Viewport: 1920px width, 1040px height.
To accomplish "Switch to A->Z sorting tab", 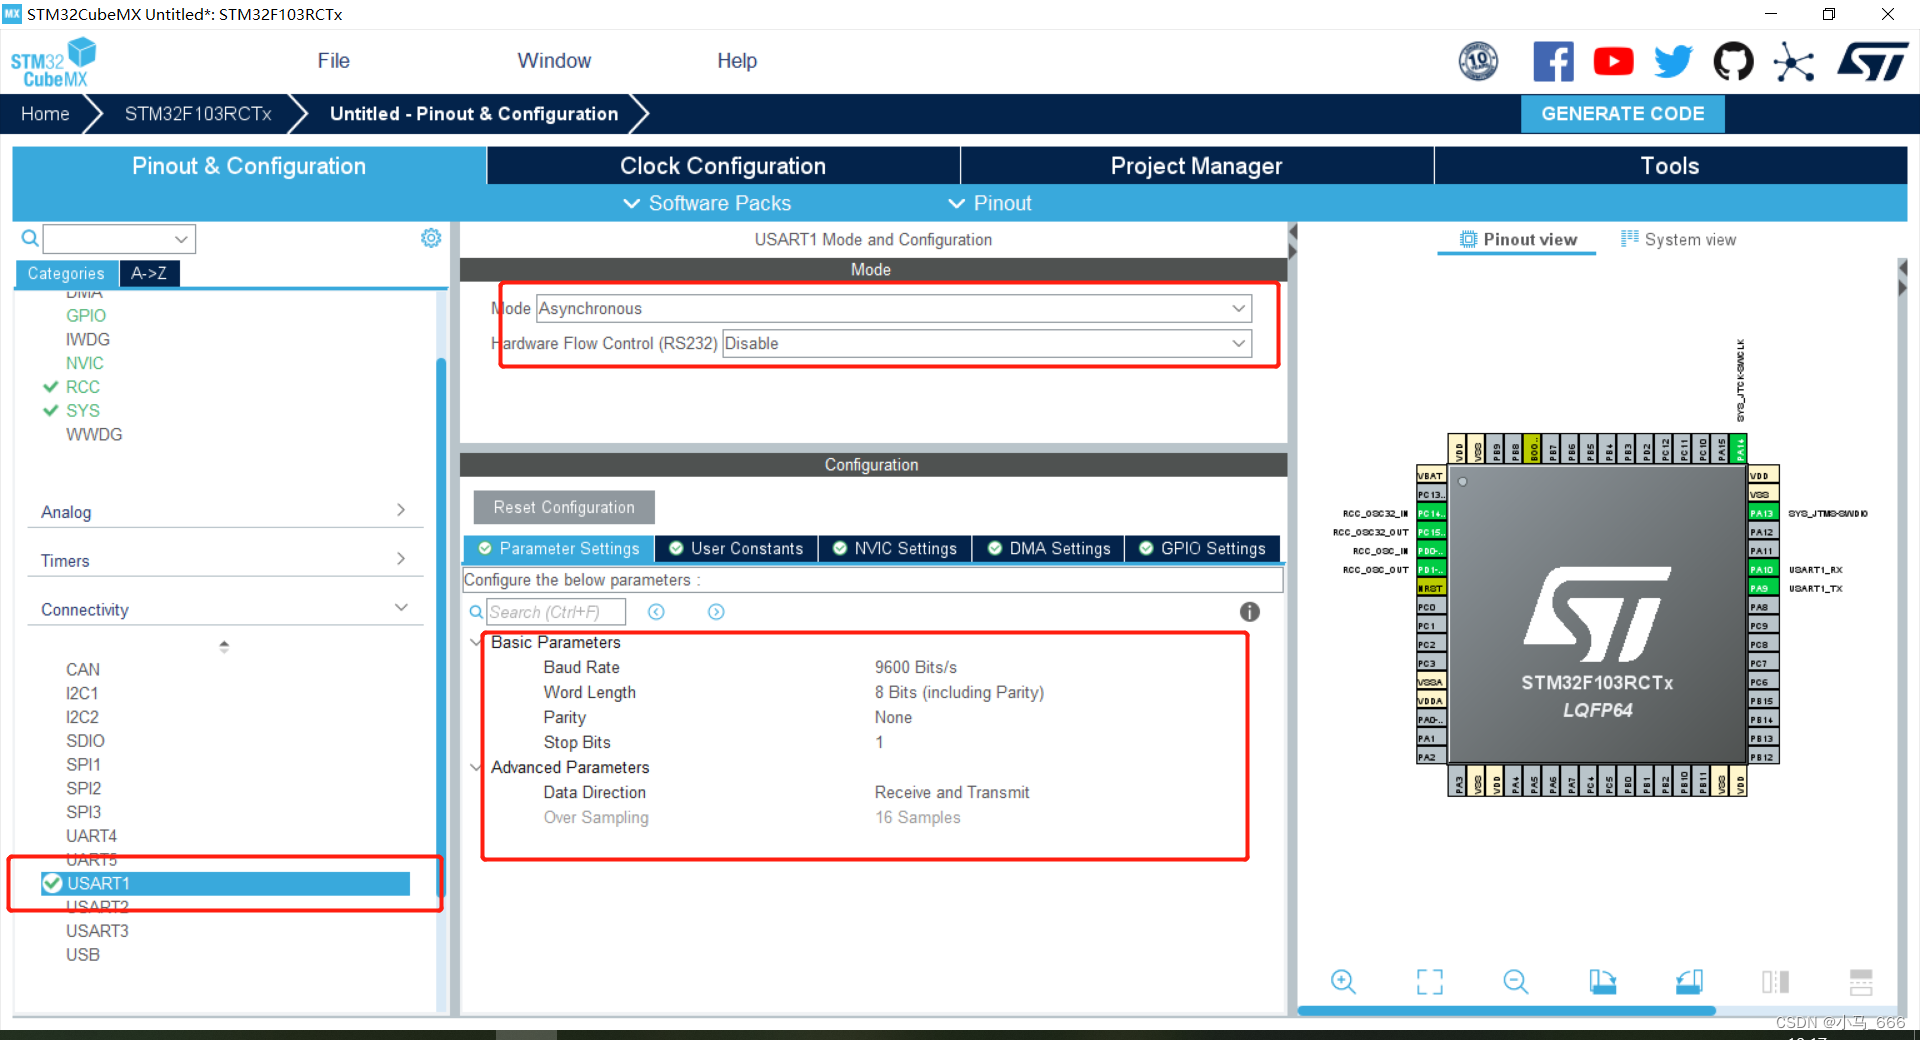I will pyautogui.click(x=149, y=273).
